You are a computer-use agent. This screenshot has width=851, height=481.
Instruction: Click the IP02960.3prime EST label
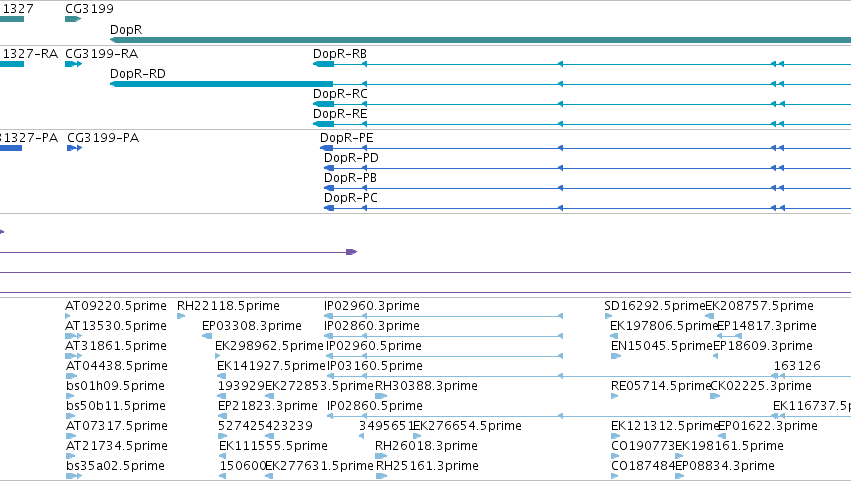[x=372, y=306]
